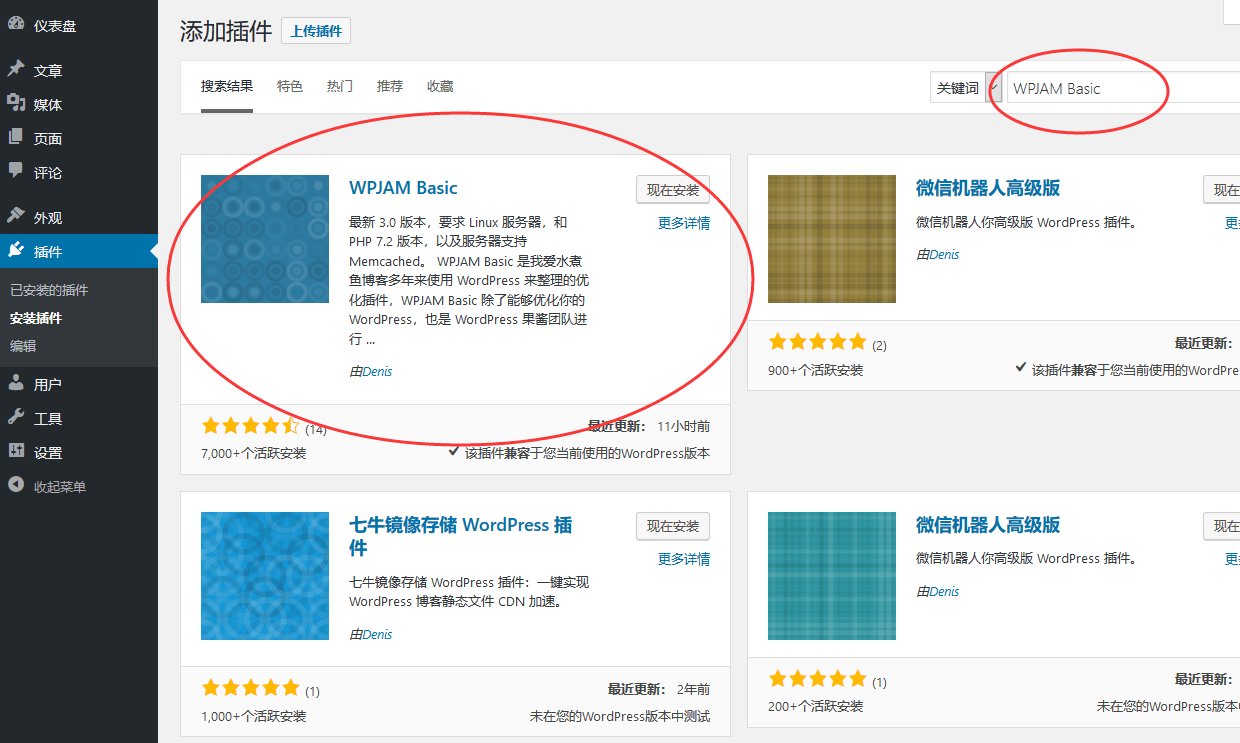The width and height of the screenshot is (1240, 743).
Task: Switch to the 搜索结果 tab
Action: point(227,87)
